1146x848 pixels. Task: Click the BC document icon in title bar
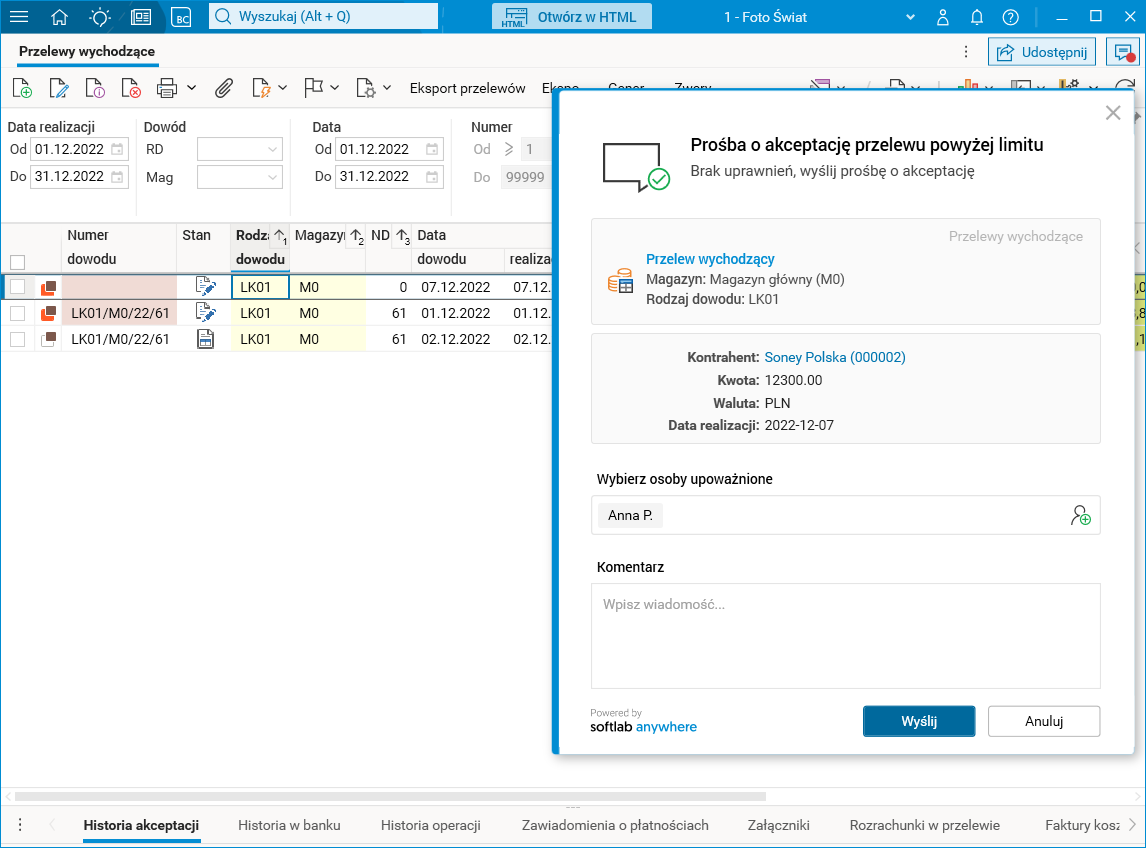point(181,17)
